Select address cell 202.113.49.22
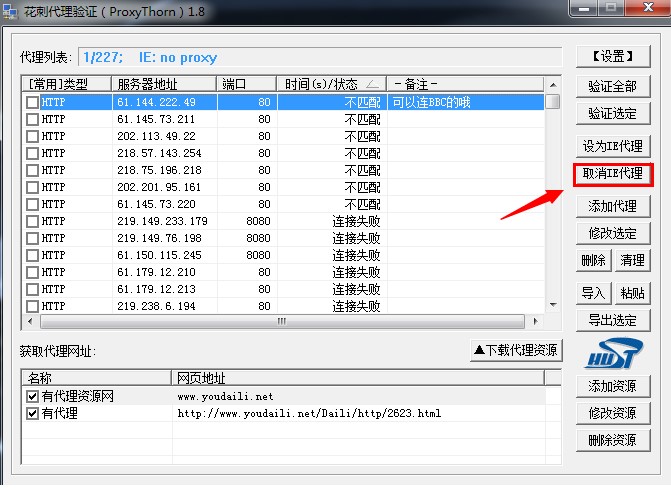This screenshot has width=671, height=490. coord(165,137)
